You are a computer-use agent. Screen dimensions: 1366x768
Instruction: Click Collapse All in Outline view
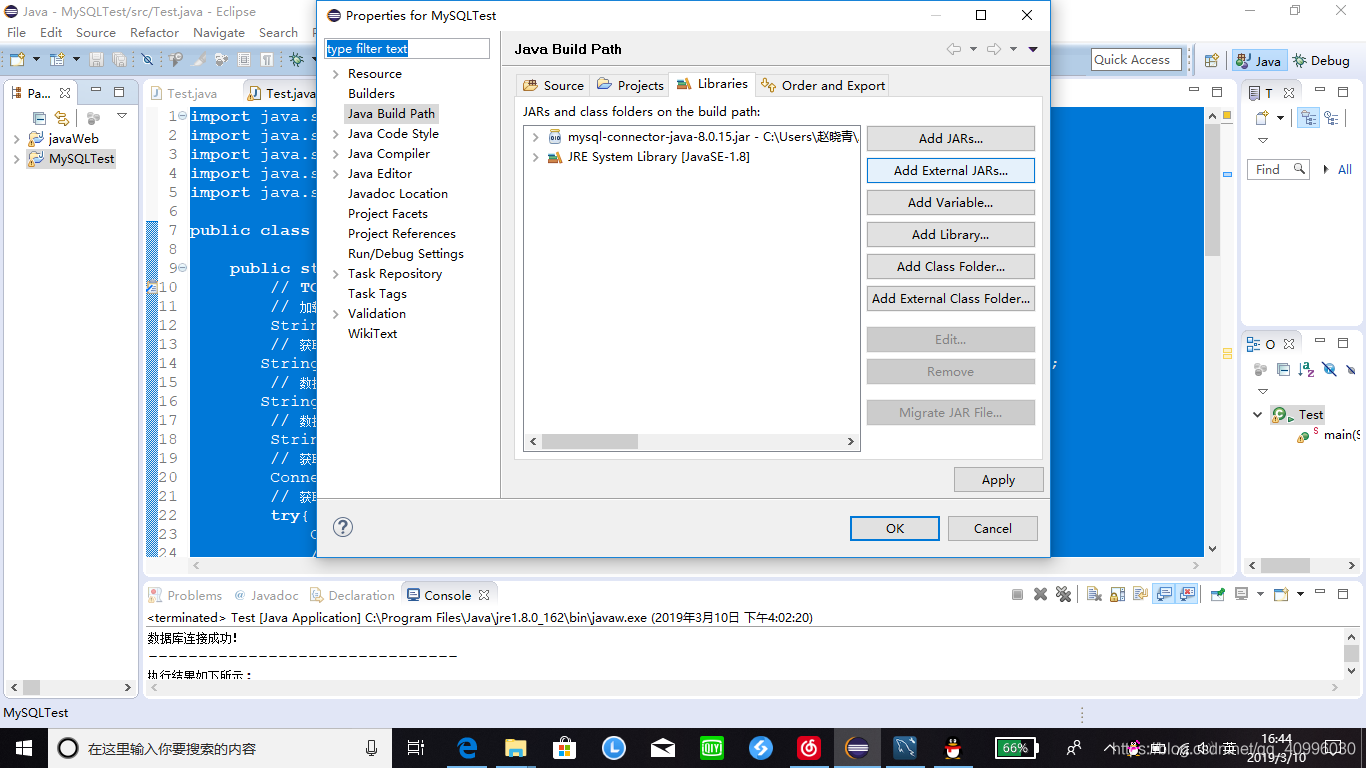(x=1283, y=369)
